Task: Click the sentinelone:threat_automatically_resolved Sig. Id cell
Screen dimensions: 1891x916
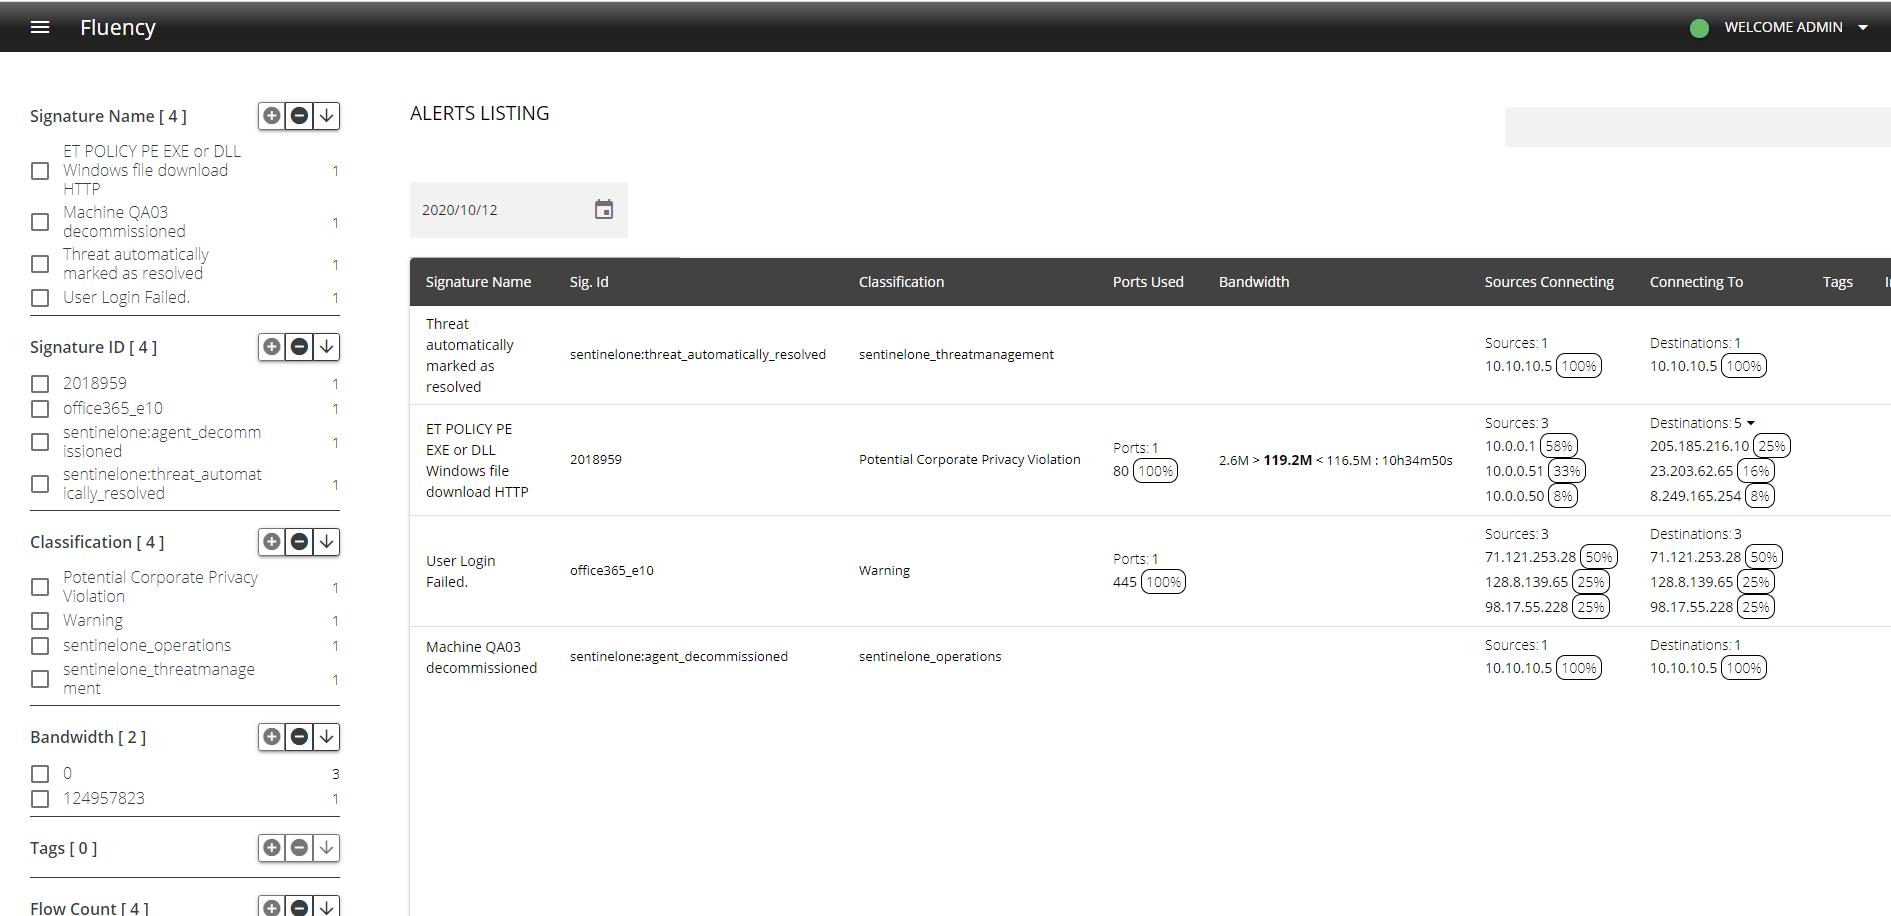Action: pos(698,354)
